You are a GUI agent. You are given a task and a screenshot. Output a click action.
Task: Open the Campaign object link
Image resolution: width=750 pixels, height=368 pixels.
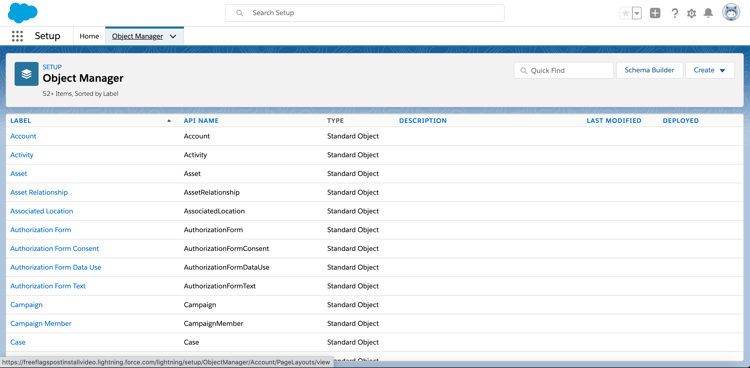pyautogui.click(x=26, y=304)
